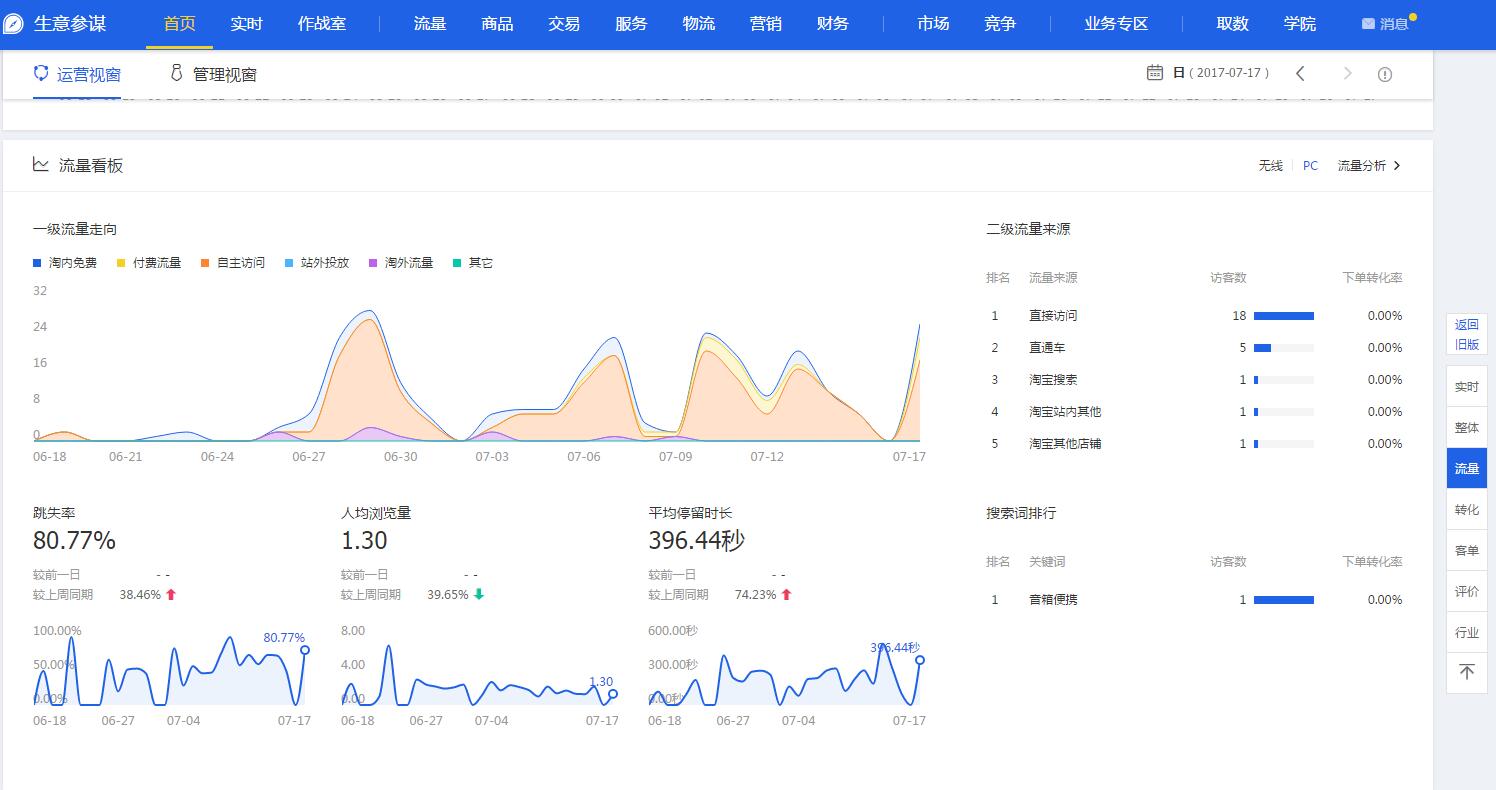The width and height of the screenshot is (1496, 790).
Task: Select the keyword 音箱便携 in 搜索词排行
Action: 1052,599
